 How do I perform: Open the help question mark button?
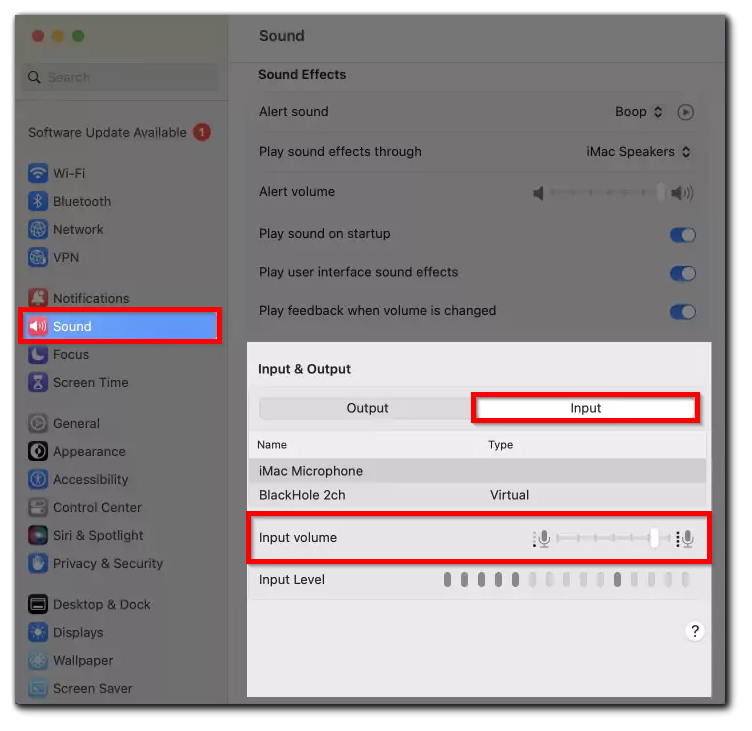tap(694, 631)
